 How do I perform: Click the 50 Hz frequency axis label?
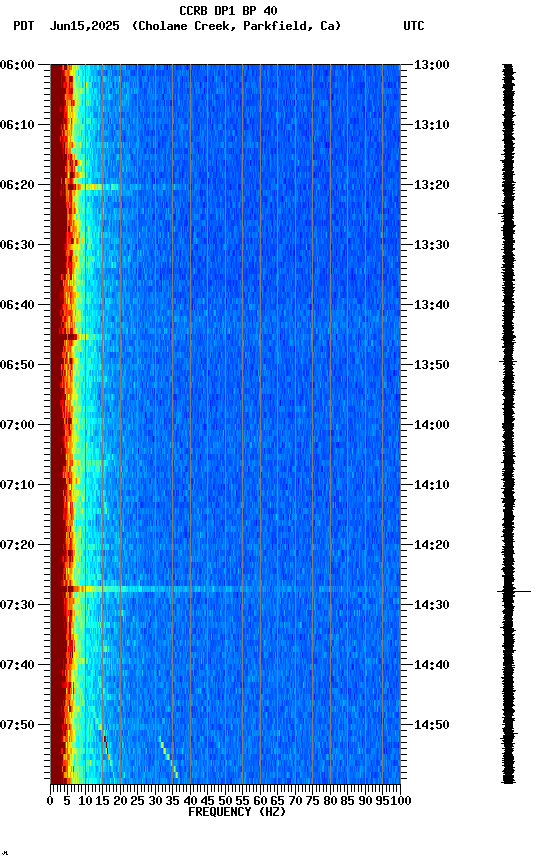pyautogui.click(x=225, y=801)
